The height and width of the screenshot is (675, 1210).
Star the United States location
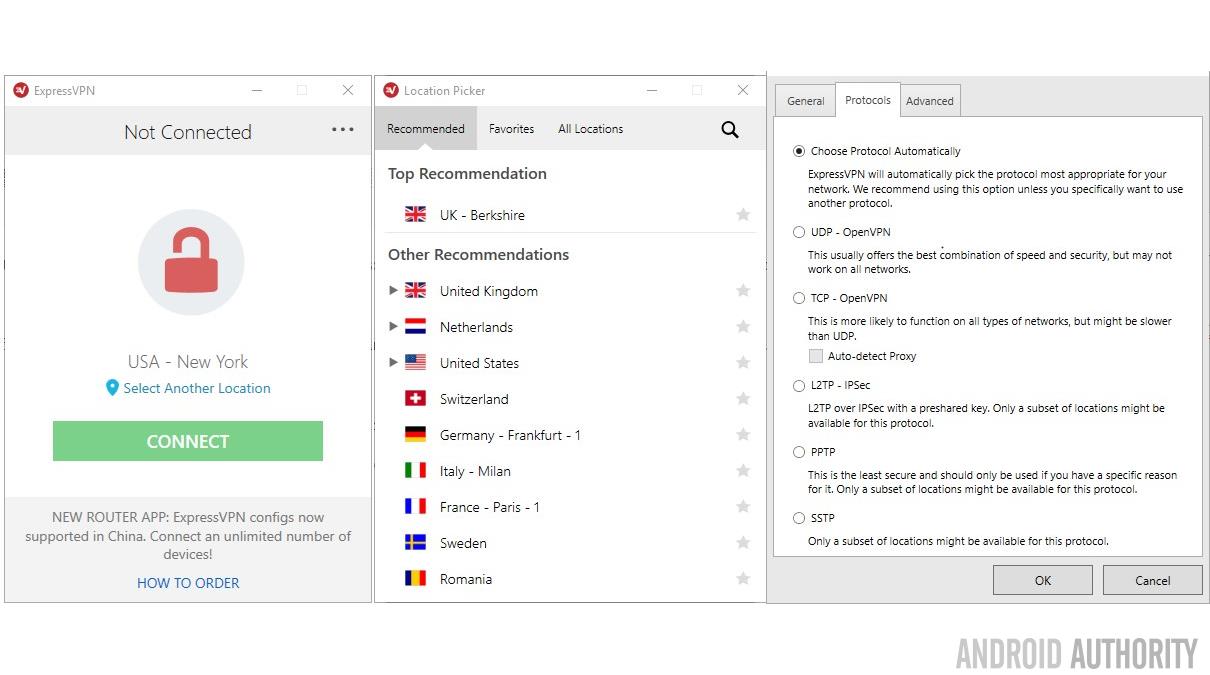click(743, 362)
